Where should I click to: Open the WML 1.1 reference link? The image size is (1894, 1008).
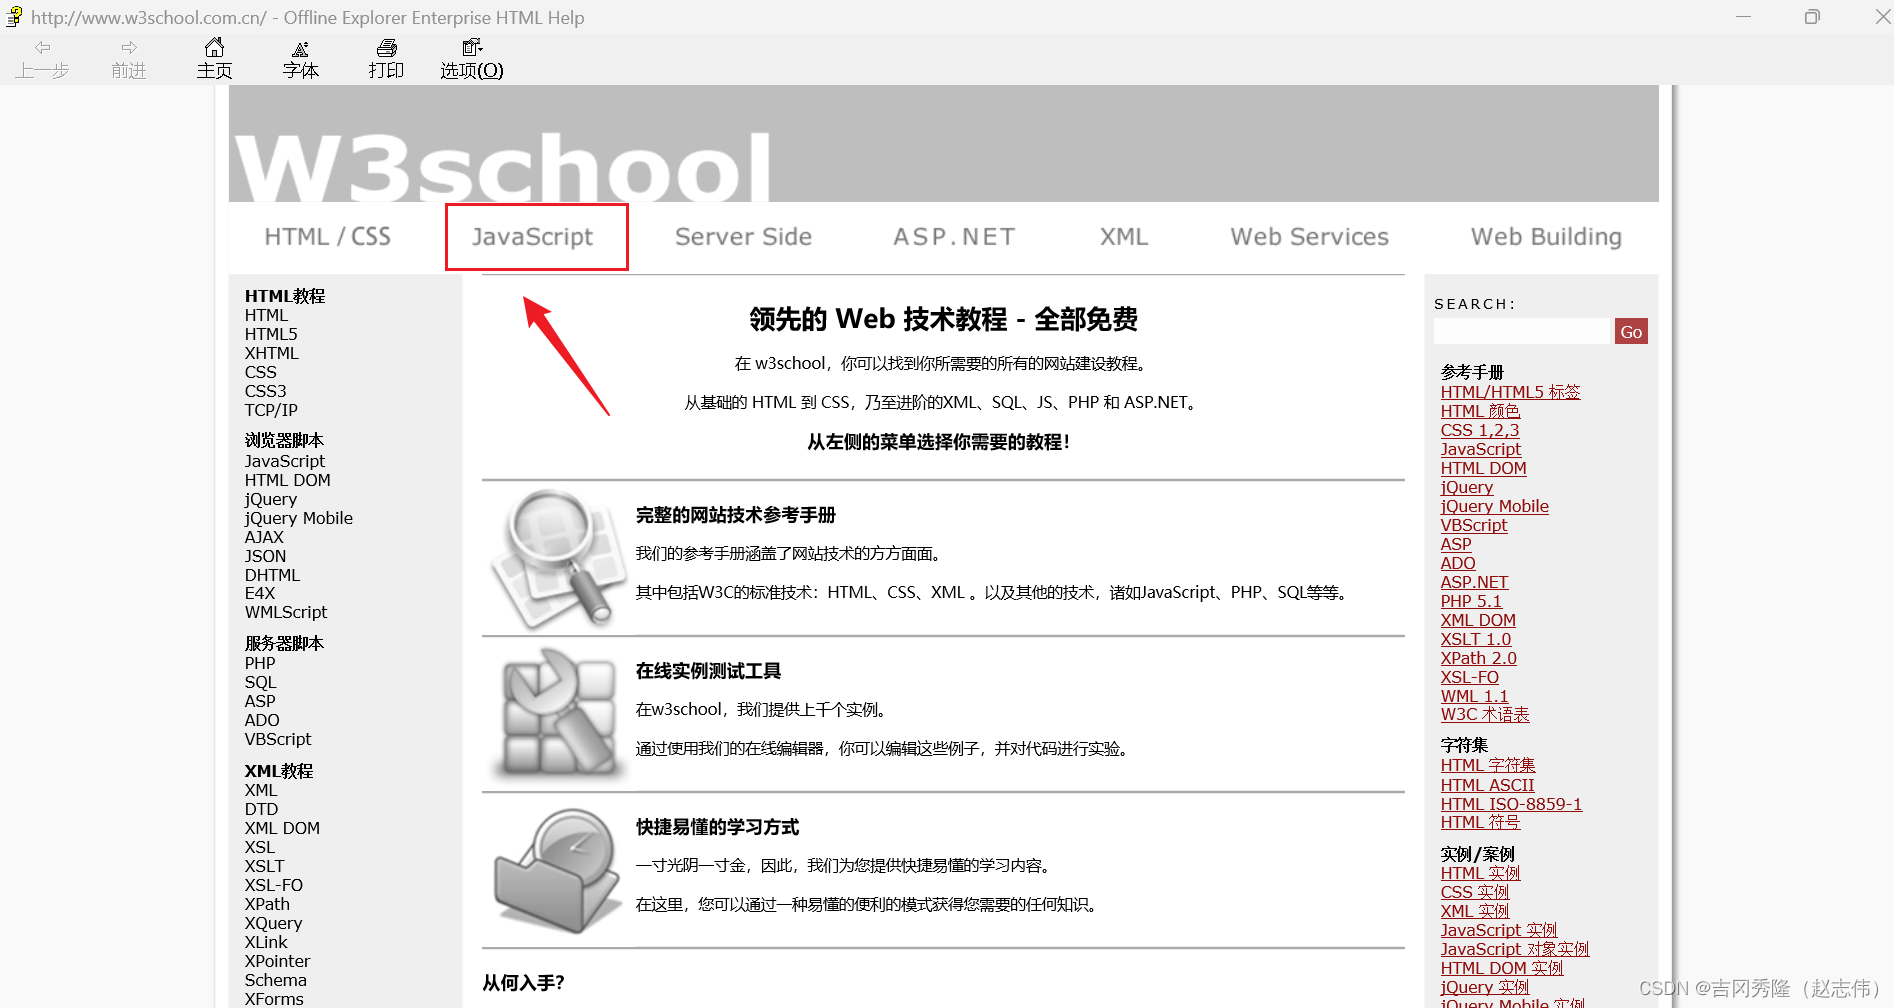[x=1474, y=696]
